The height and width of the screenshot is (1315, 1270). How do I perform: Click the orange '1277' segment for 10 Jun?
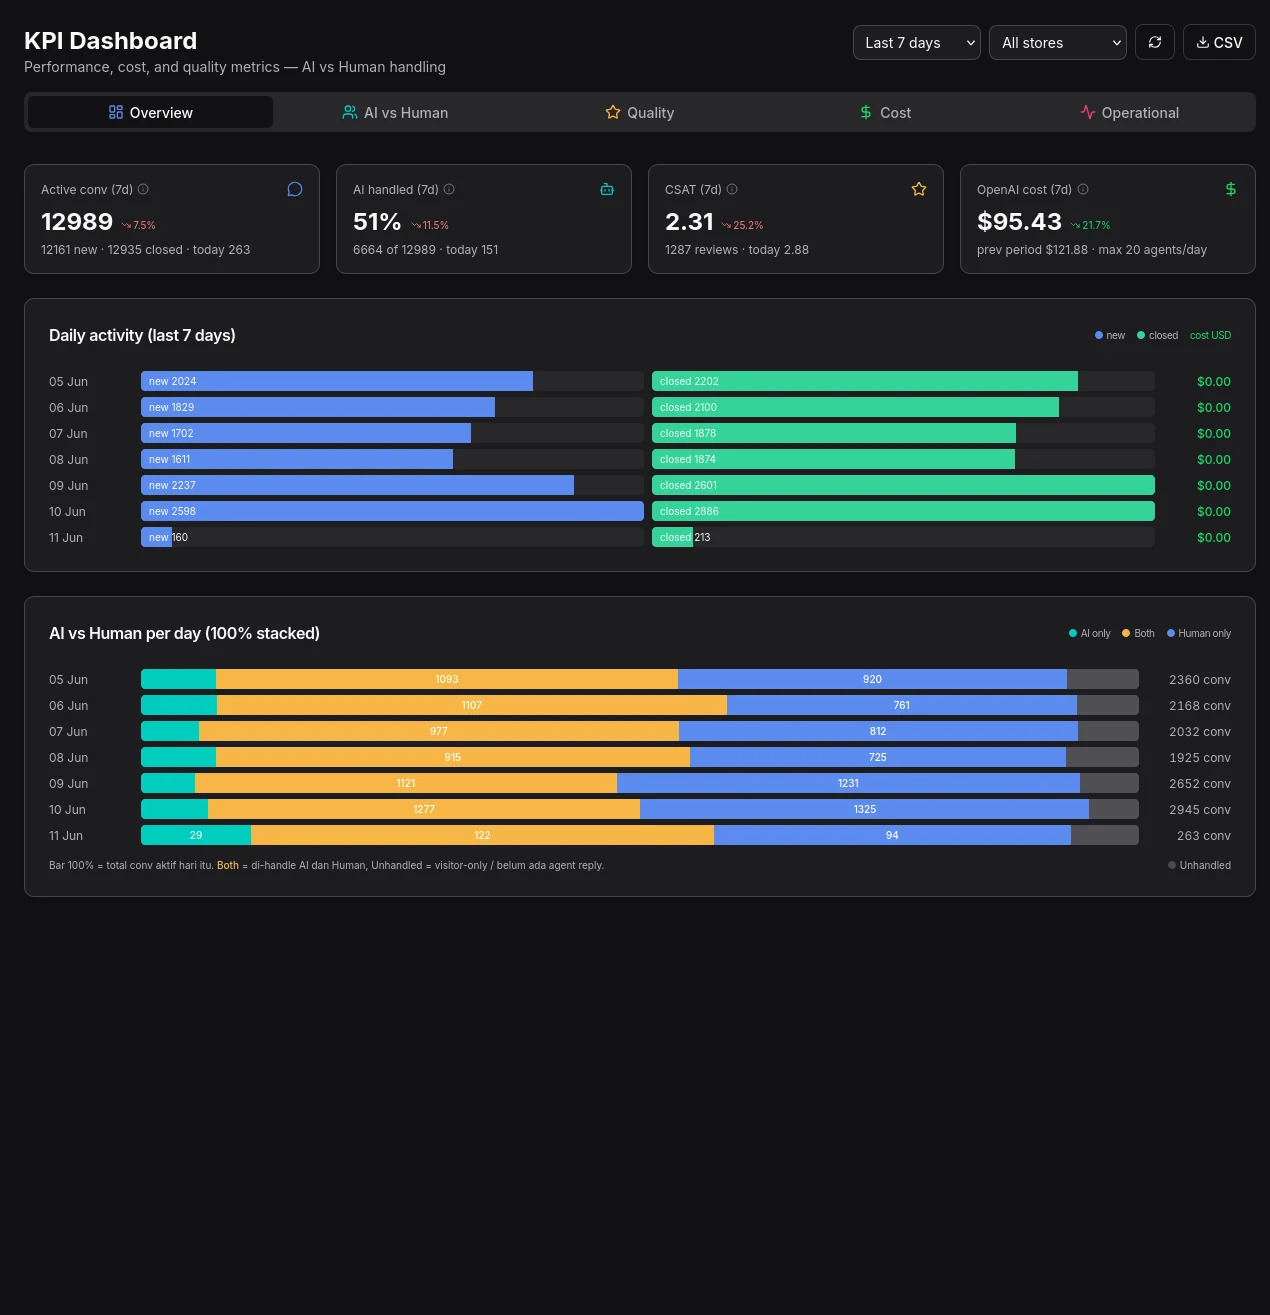[x=424, y=809]
